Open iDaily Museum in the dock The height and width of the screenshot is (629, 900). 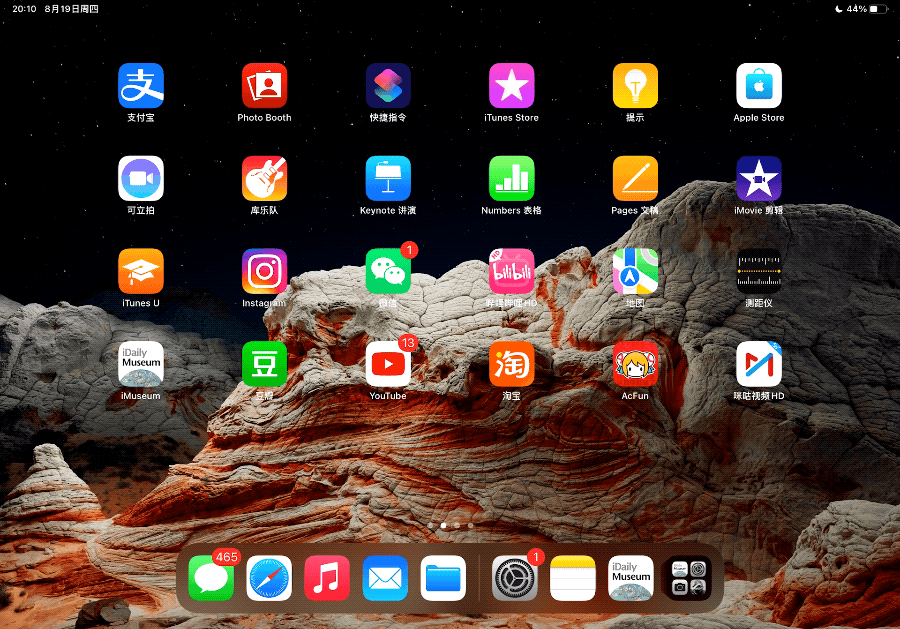point(631,578)
